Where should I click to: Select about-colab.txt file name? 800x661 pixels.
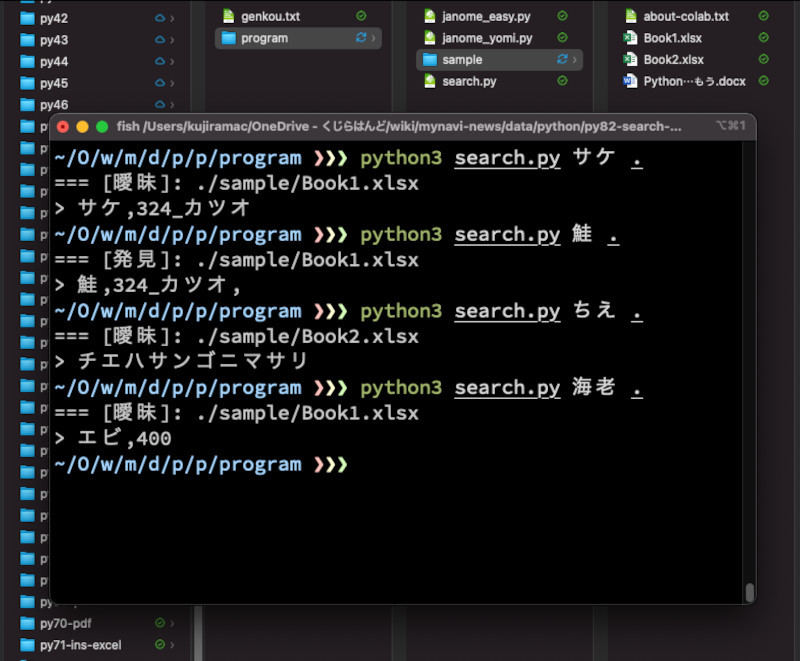(686, 17)
